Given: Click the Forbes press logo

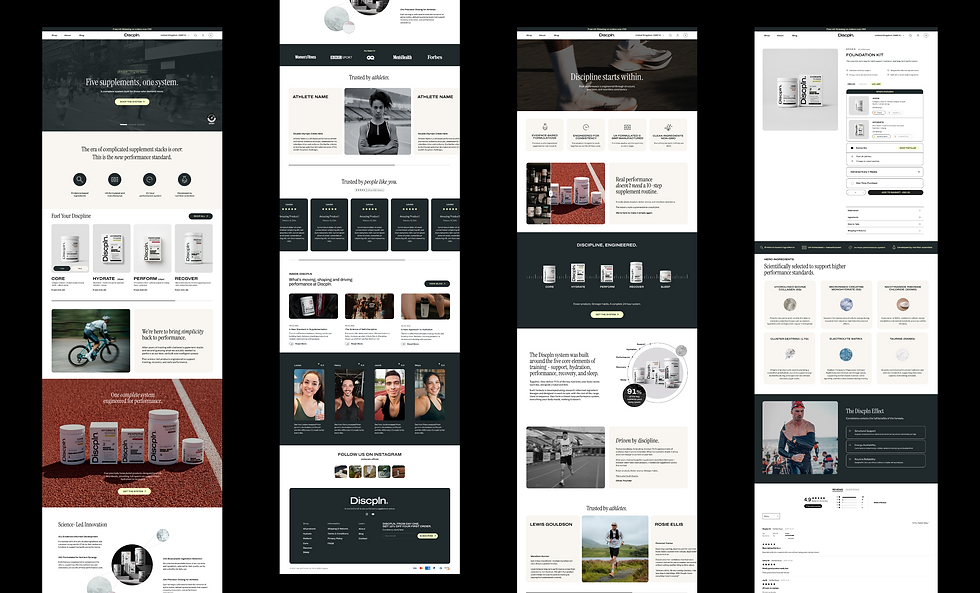Looking at the screenshot, I should (x=434, y=57).
